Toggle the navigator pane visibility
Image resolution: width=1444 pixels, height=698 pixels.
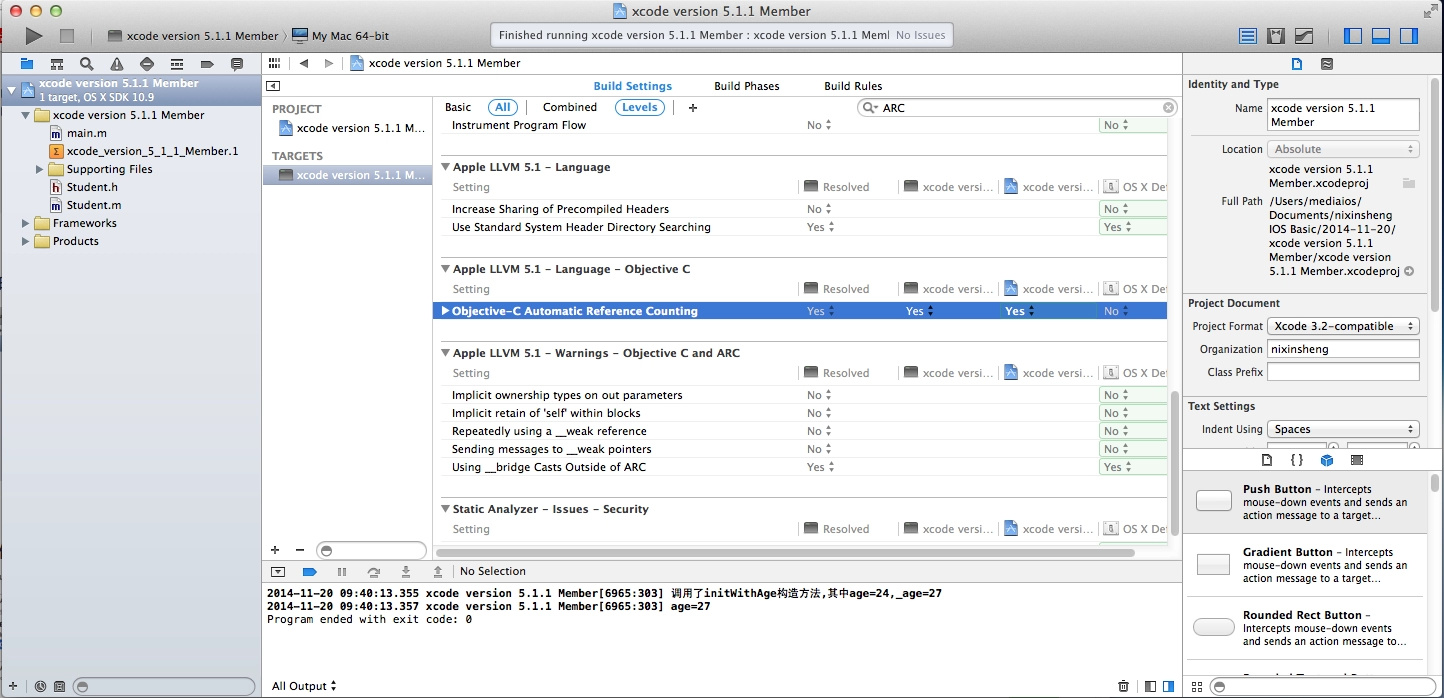(1353, 36)
